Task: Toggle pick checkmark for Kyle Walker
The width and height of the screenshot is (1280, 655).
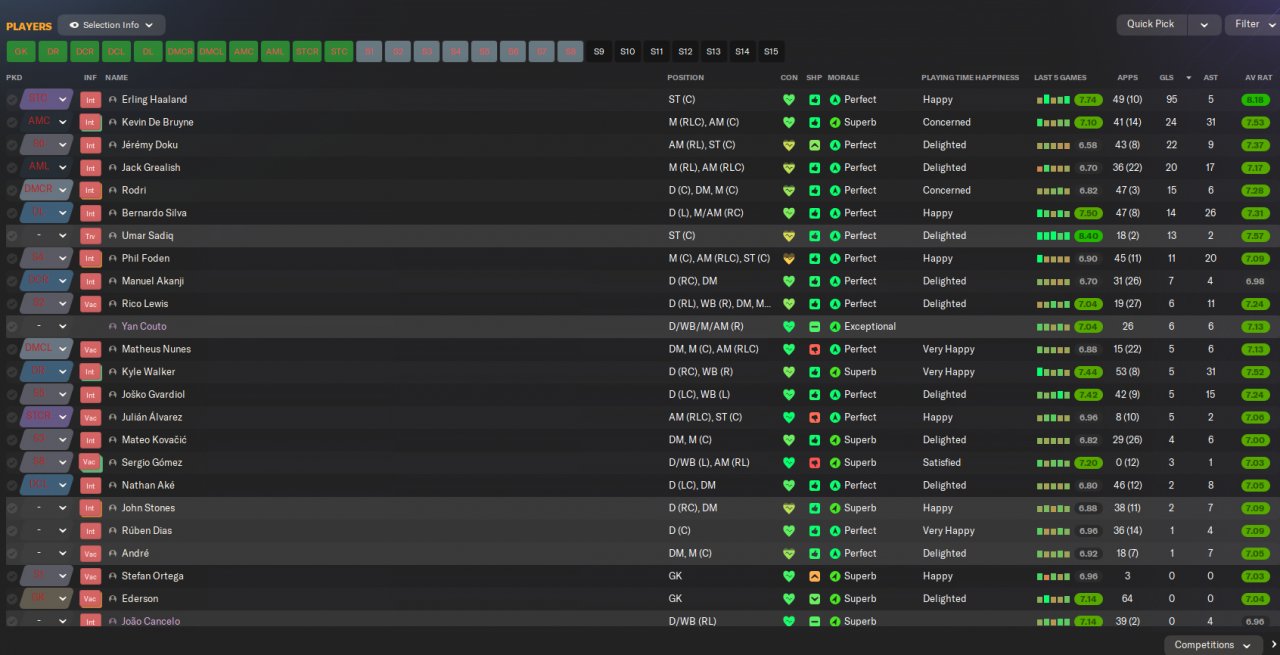Action: 12,372
